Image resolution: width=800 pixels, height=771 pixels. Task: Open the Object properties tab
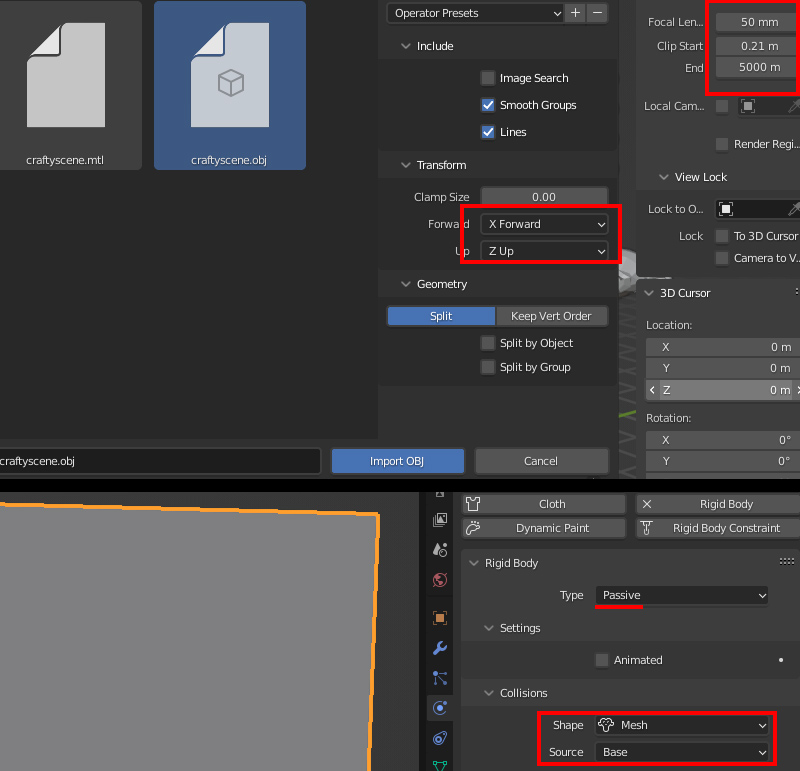440,618
